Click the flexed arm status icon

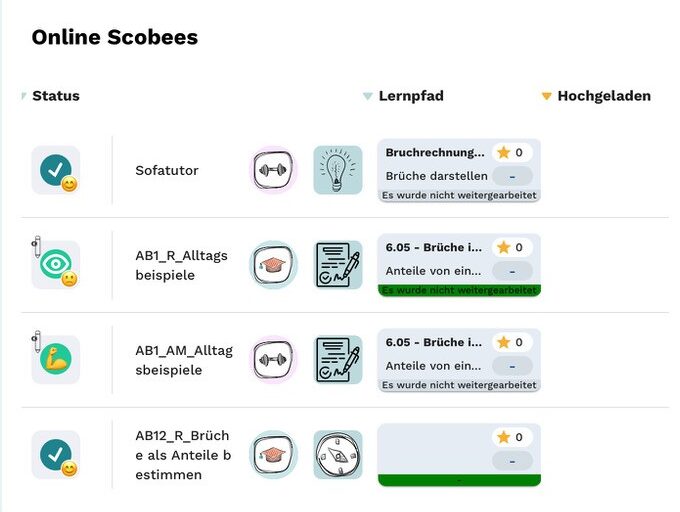[x=55, y=360]
